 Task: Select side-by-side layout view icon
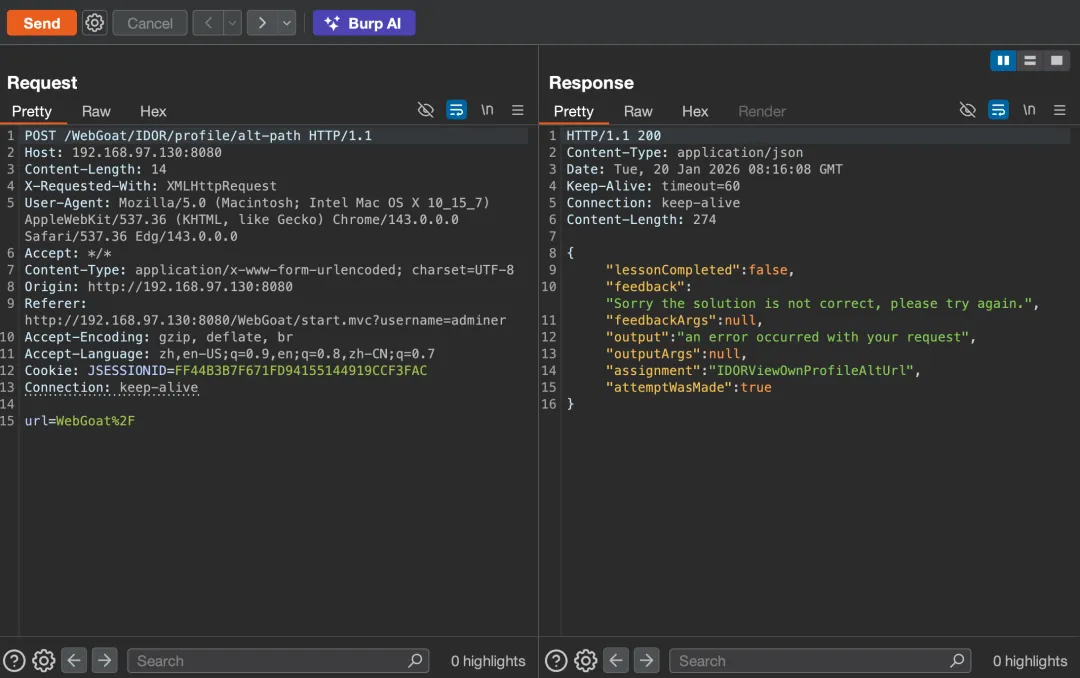coord(1003,61)
